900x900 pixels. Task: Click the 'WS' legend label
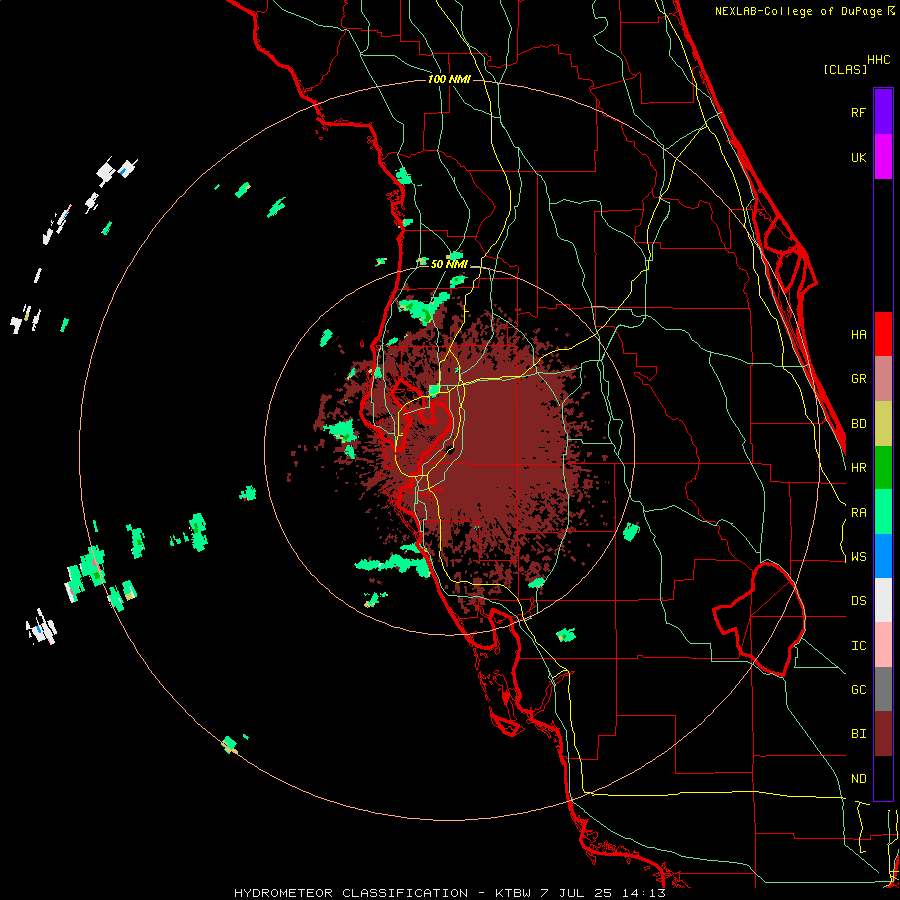[x=859, y=557]
